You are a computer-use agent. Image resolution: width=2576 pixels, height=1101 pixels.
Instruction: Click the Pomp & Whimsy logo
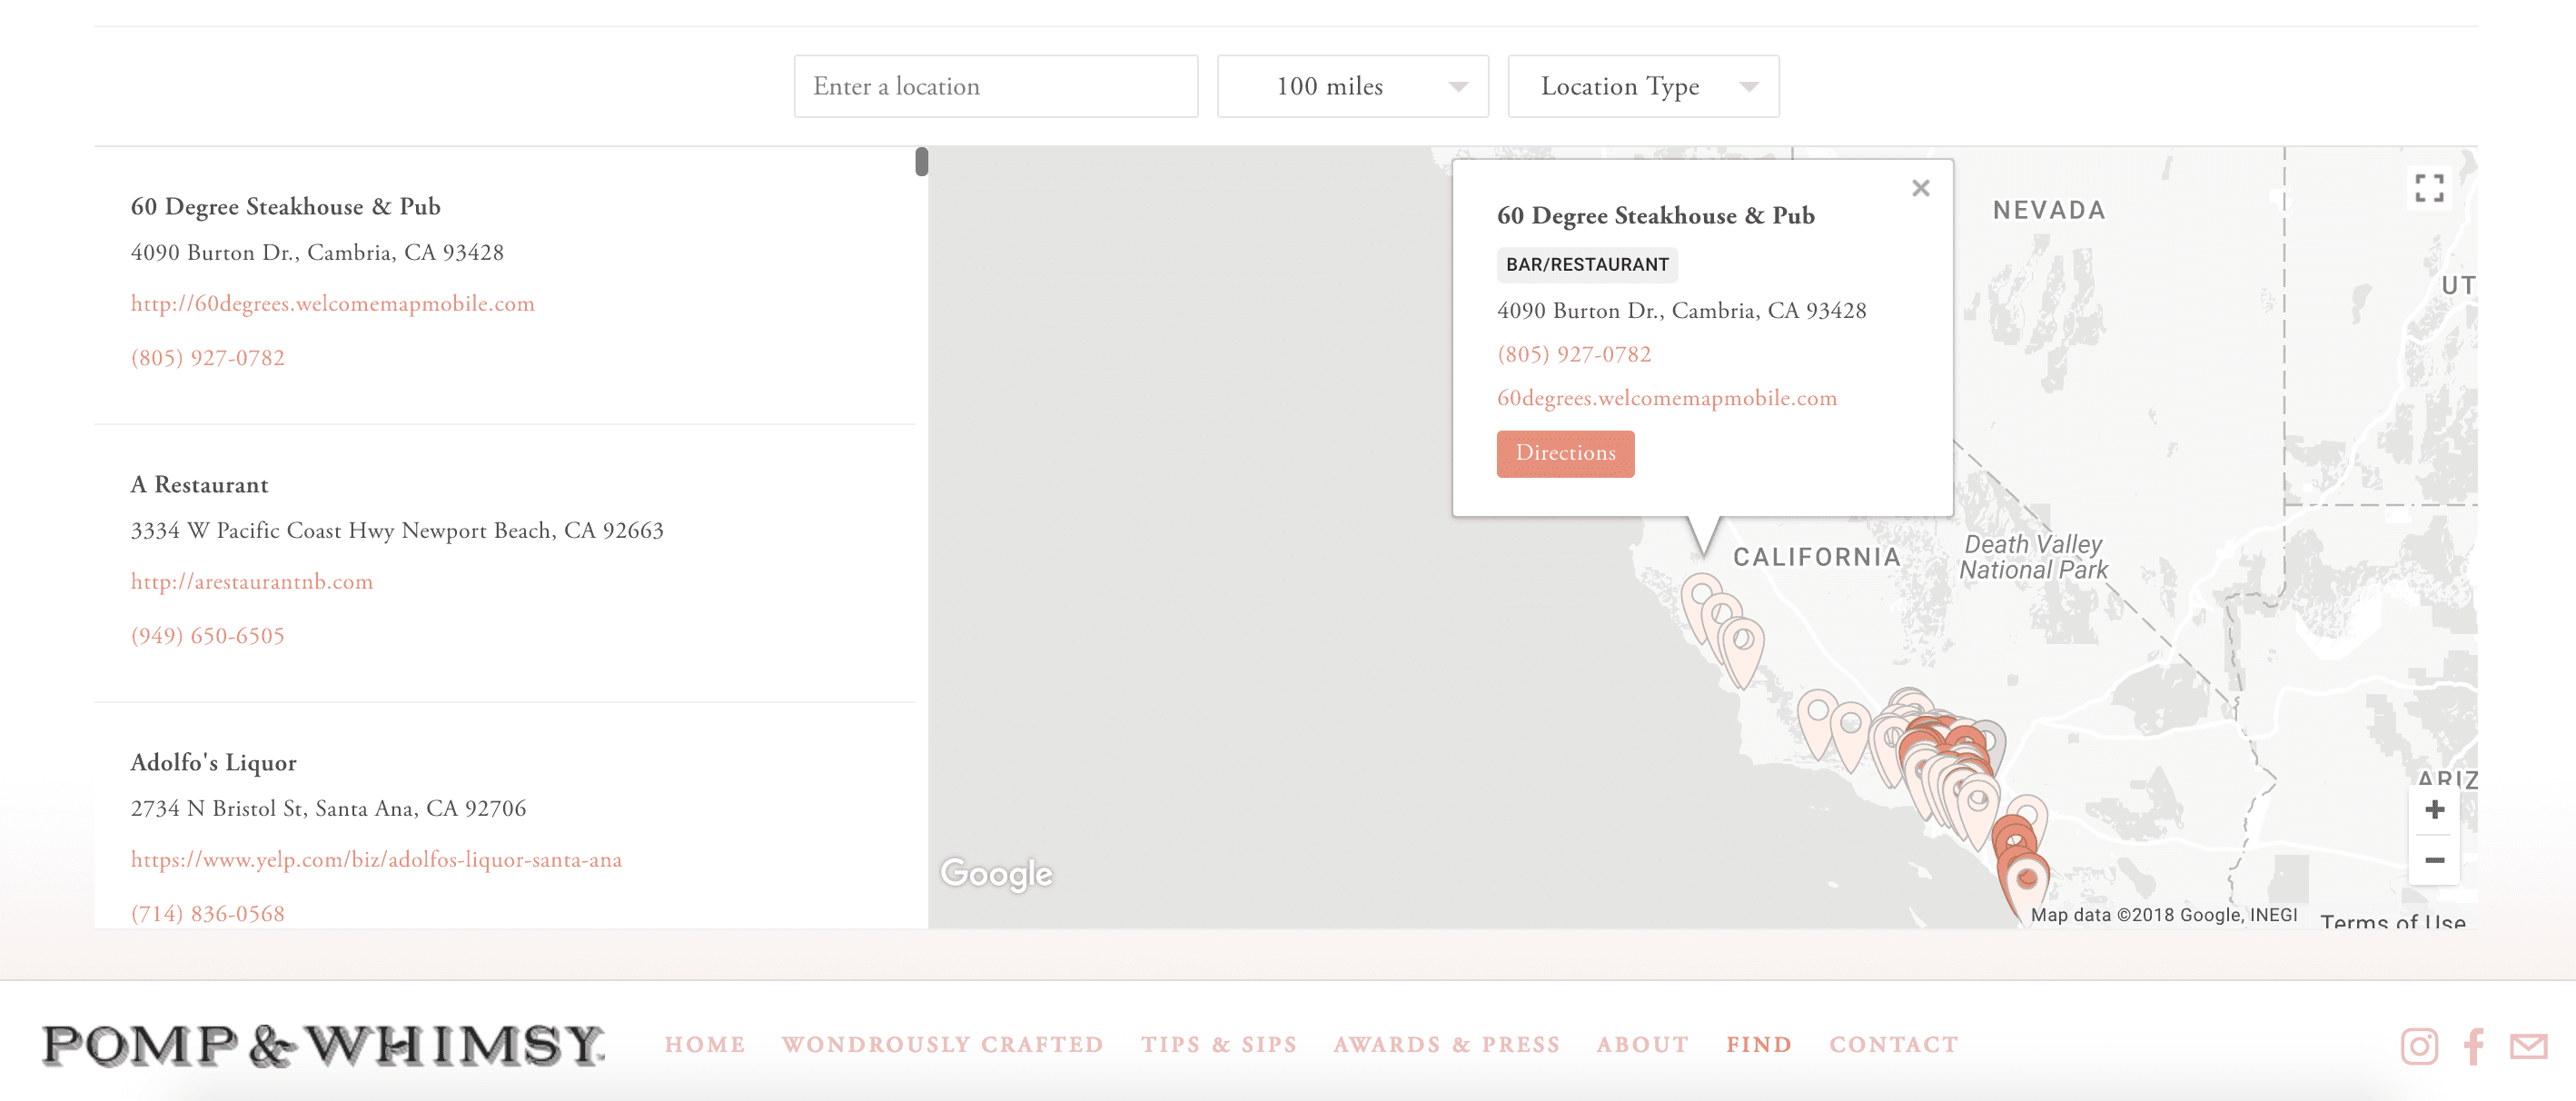[323, 1045]
